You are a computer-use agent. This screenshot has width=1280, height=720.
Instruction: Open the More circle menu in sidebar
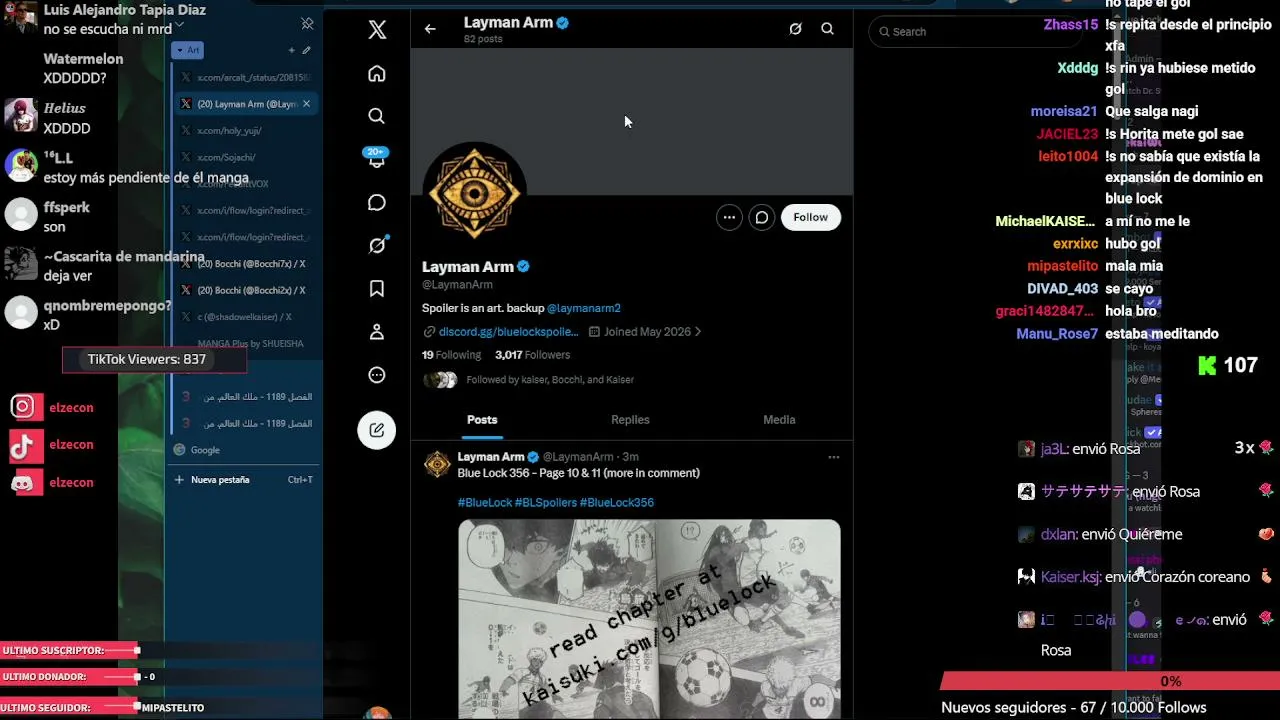click(x=377, y=375)
